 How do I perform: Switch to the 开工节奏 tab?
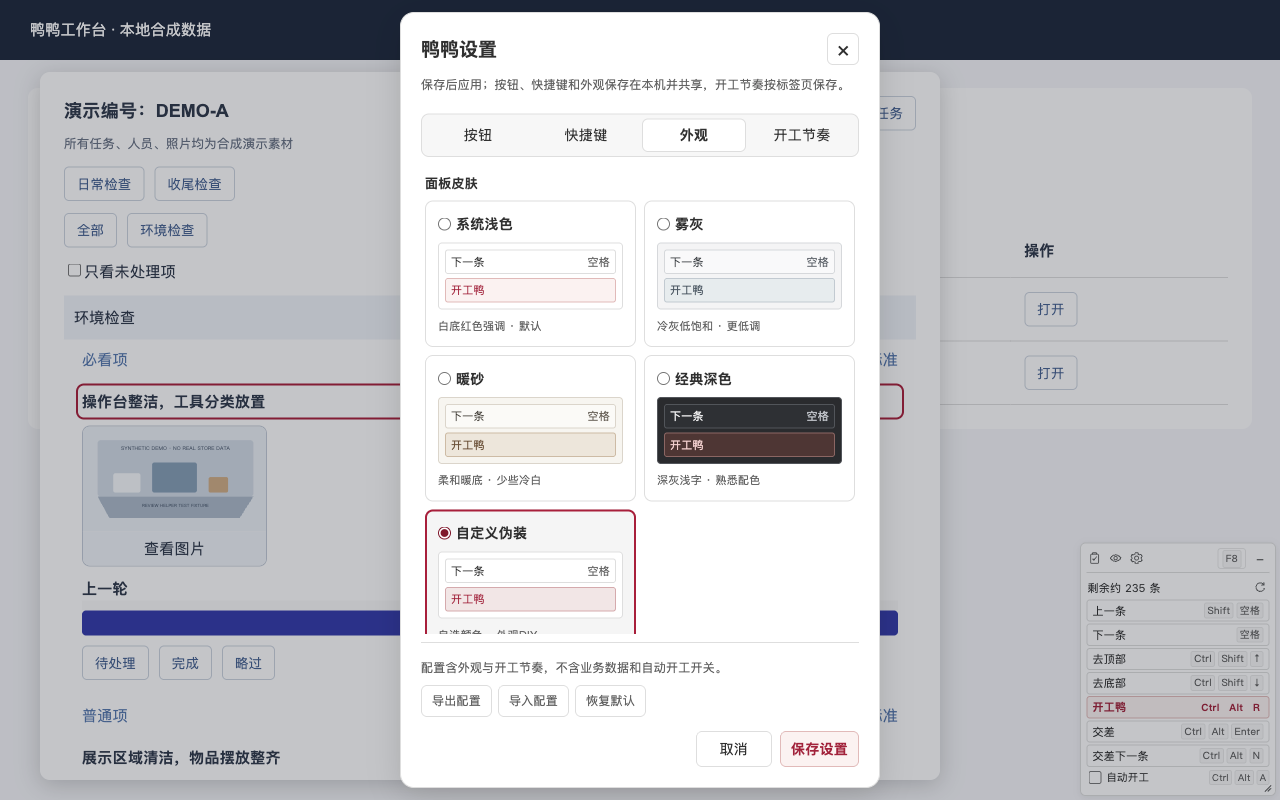pyautogui.click(x=802, y=135)
